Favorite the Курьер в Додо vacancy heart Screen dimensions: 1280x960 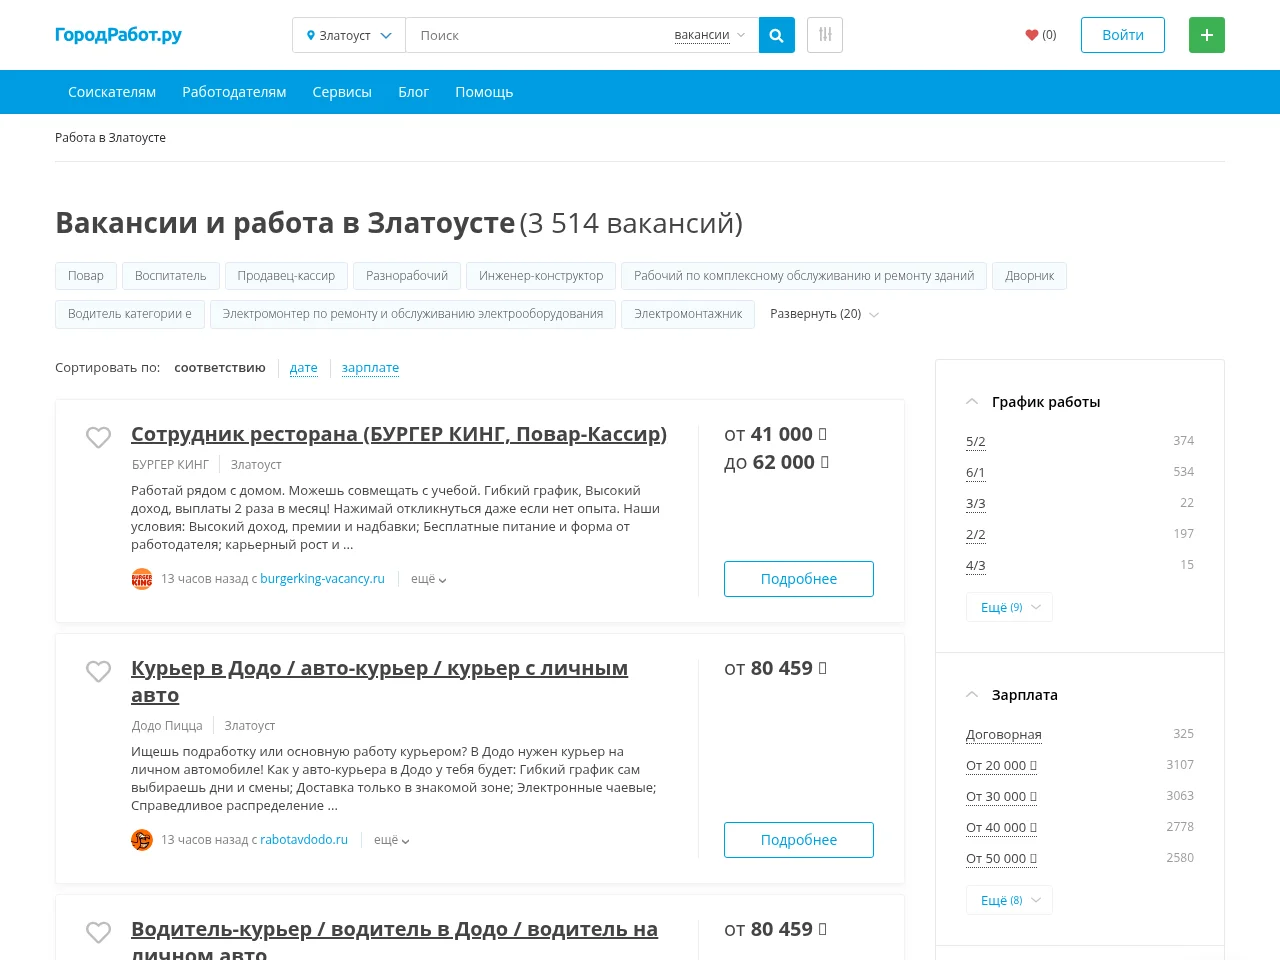coord(98,672)
